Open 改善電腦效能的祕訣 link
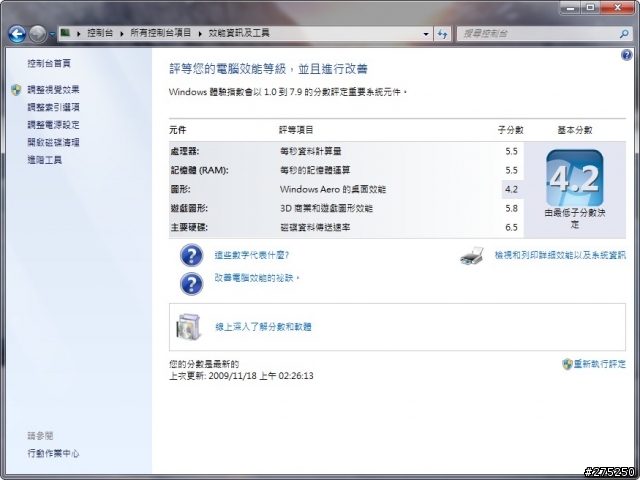Screen dimensions: 640x480 point(257,278)
